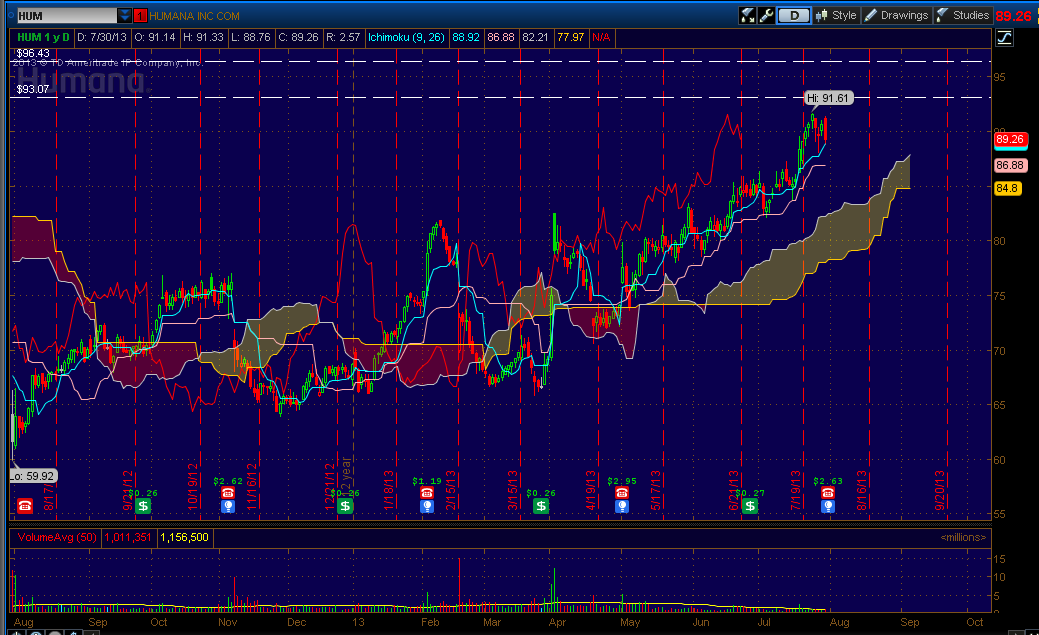Click the 1,156,500 volume average value
This screenshot has width=1039, height=635.
(x=184, y=537)
